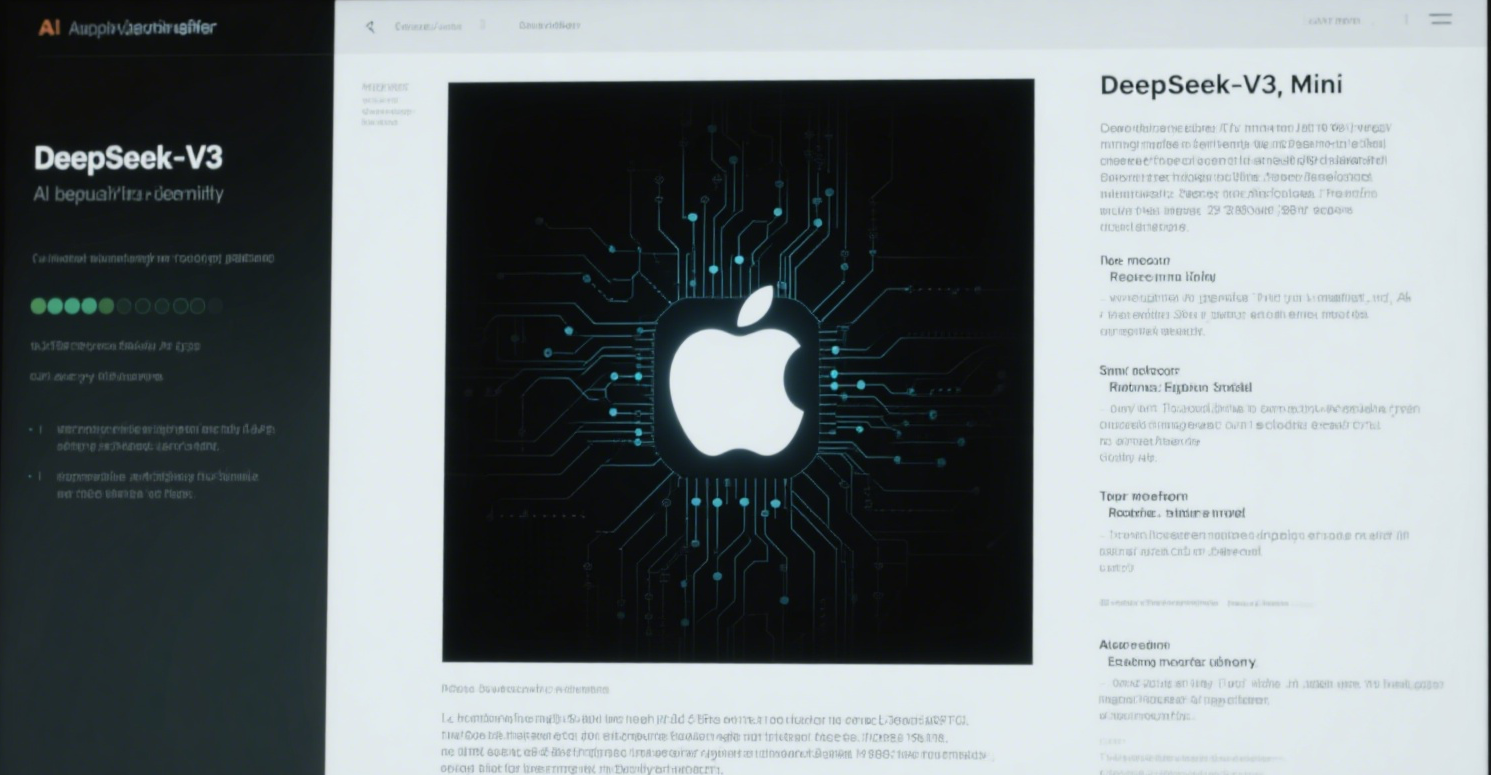Click the first green rating dot
1491x775 pixels.
39,306
